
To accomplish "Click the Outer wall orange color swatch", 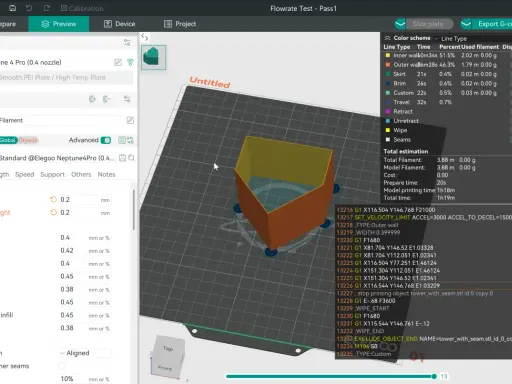I will pos(388,65).
